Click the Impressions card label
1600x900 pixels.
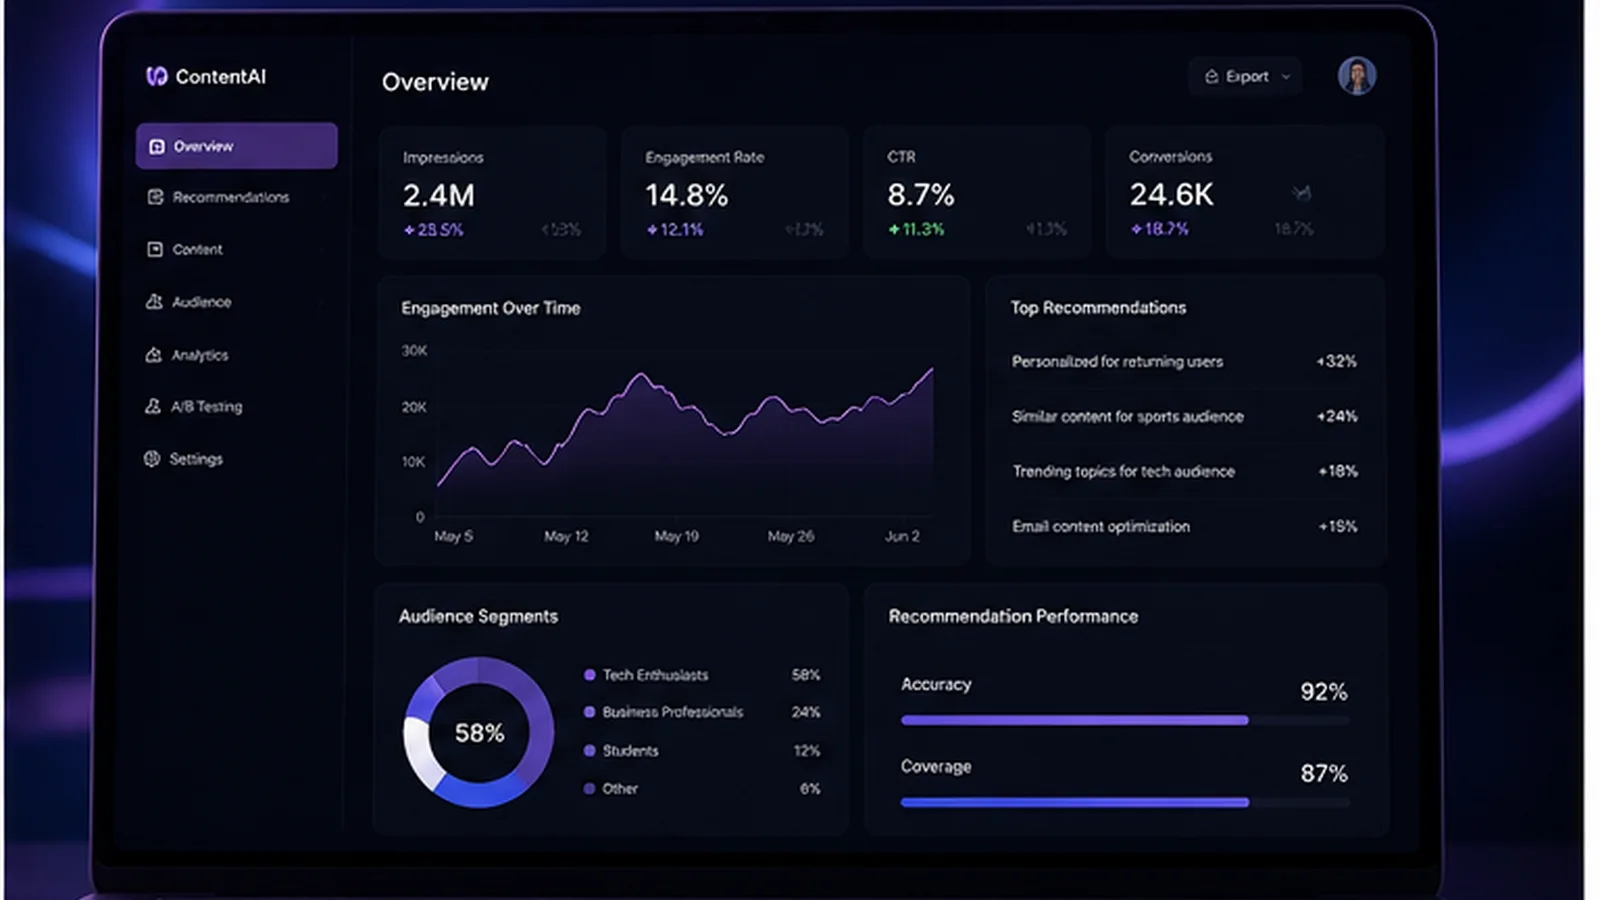tap(443, 157)
